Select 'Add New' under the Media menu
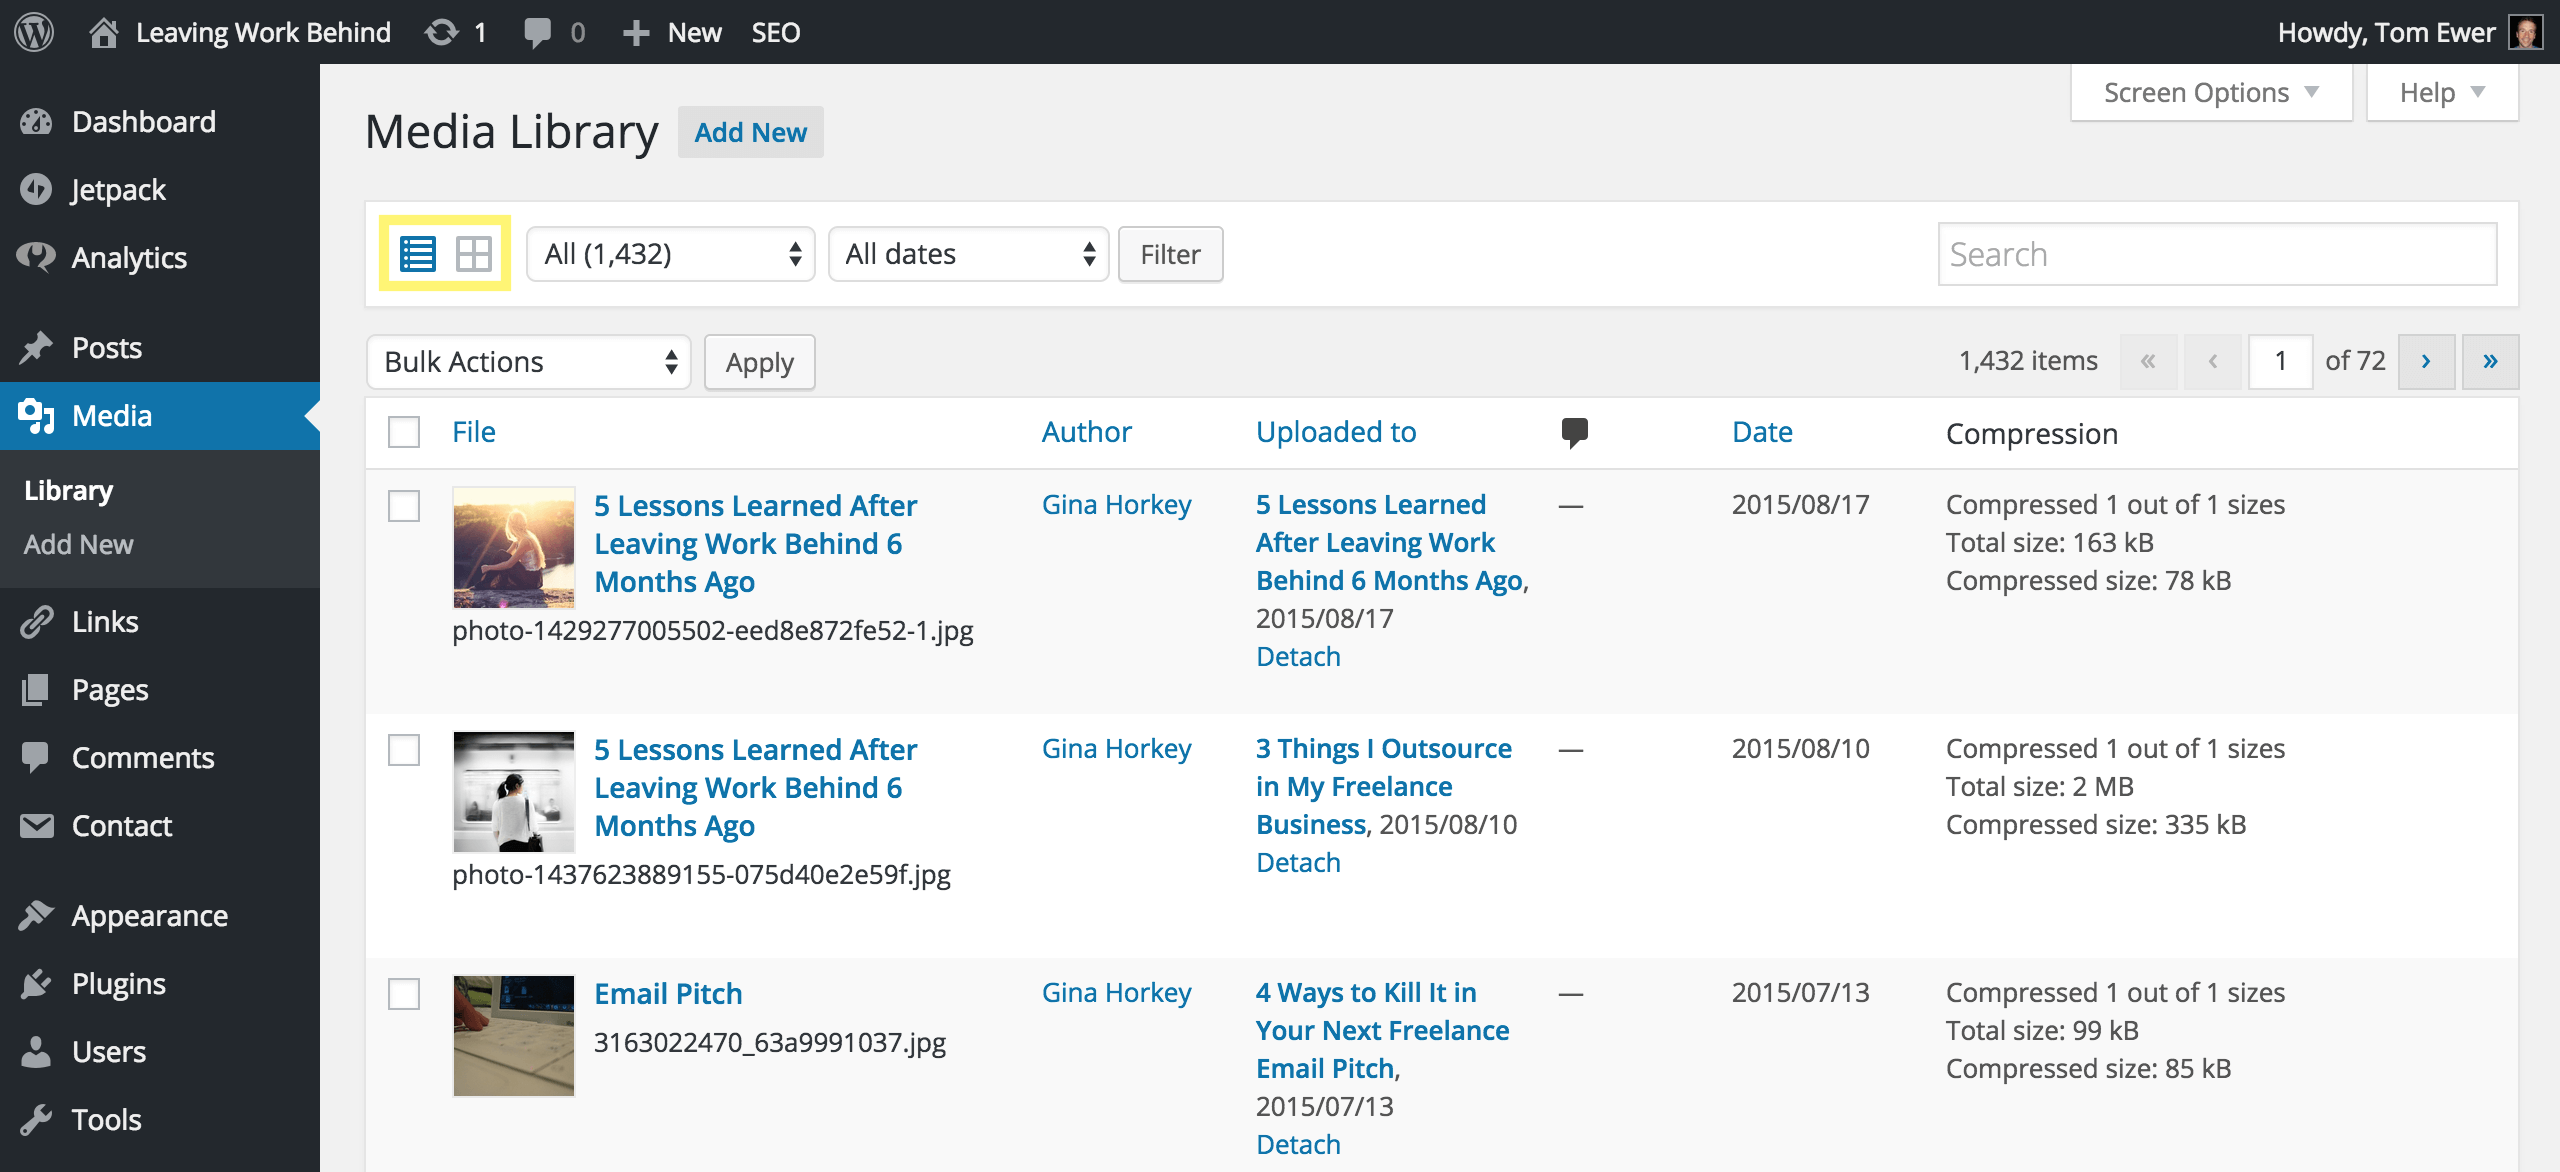 [78, 544]
